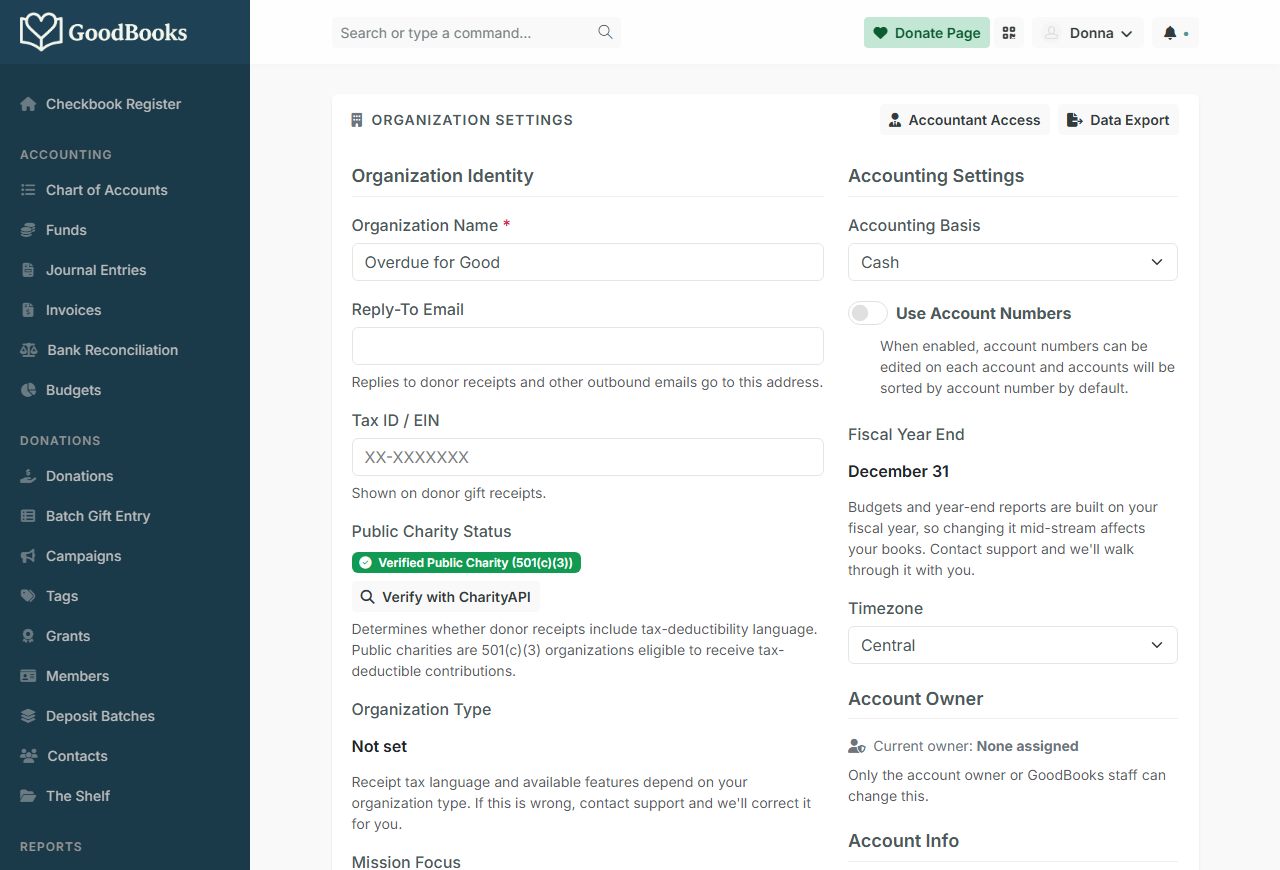This screenshot has height=870, width=1280.
Task: Click the Journal Entries document icon
Action: [28, 270]
